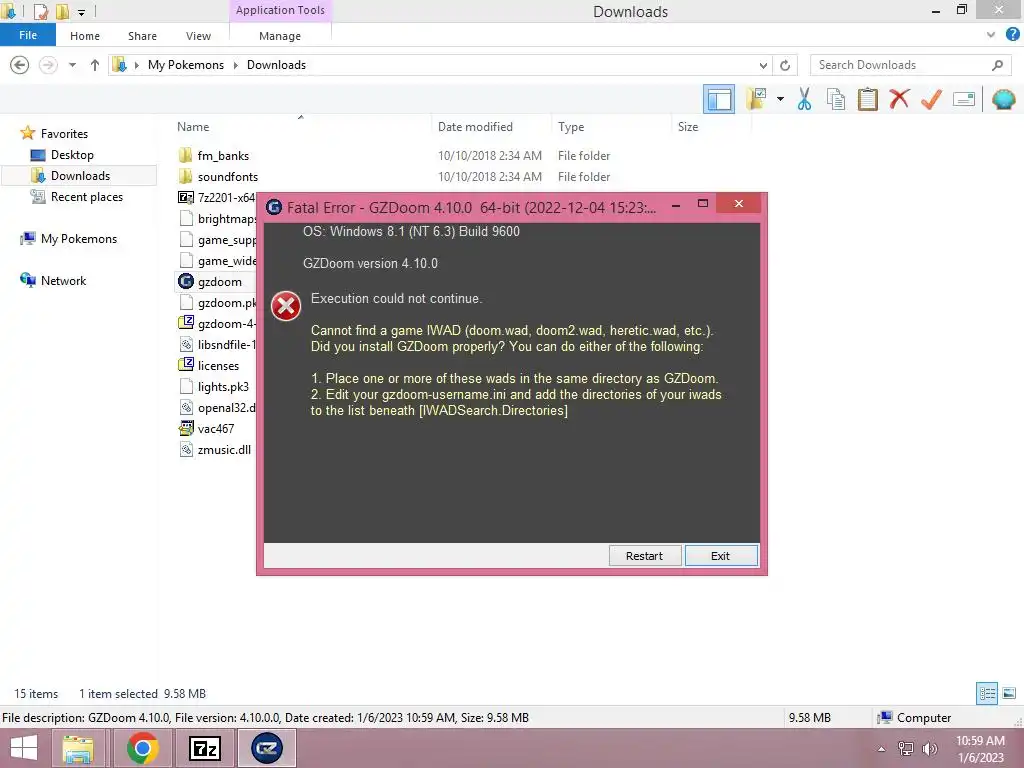Screen dimensions: 1024x768
Task: Click the globe shell icon in toolbar
Action: pos(1003,99)
